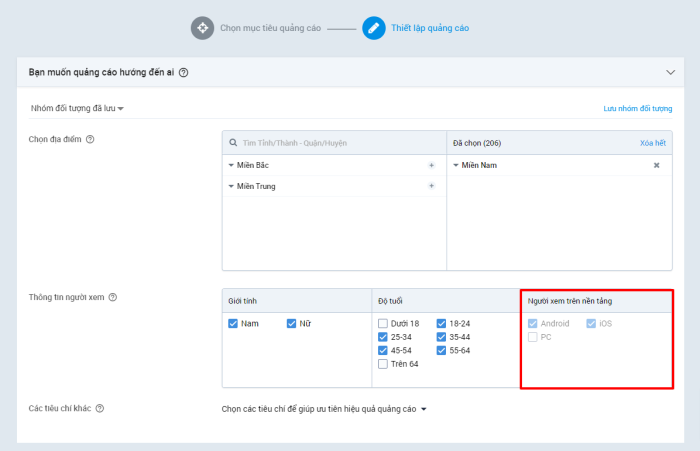Expand the Miền Bắc region row
The width and height of the screenshot is (700, 451).
(231, 165)
